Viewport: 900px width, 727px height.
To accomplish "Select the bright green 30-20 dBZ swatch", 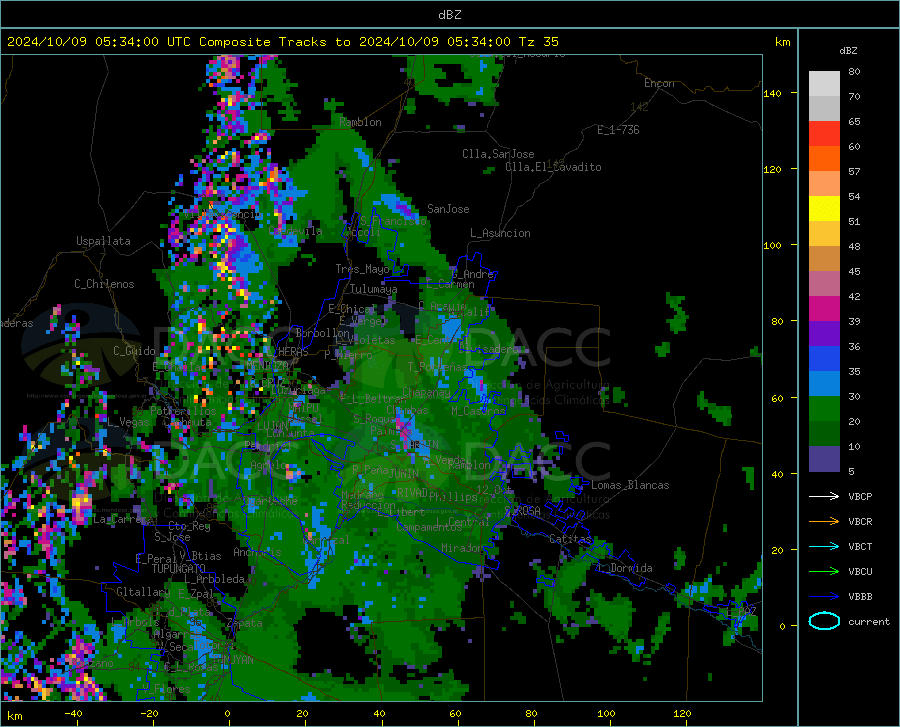I will click(824, 409).
